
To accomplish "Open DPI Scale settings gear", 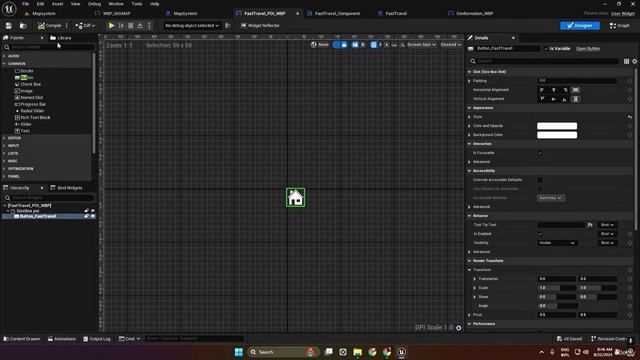I will pyautogui.click(x=459, y=328).
